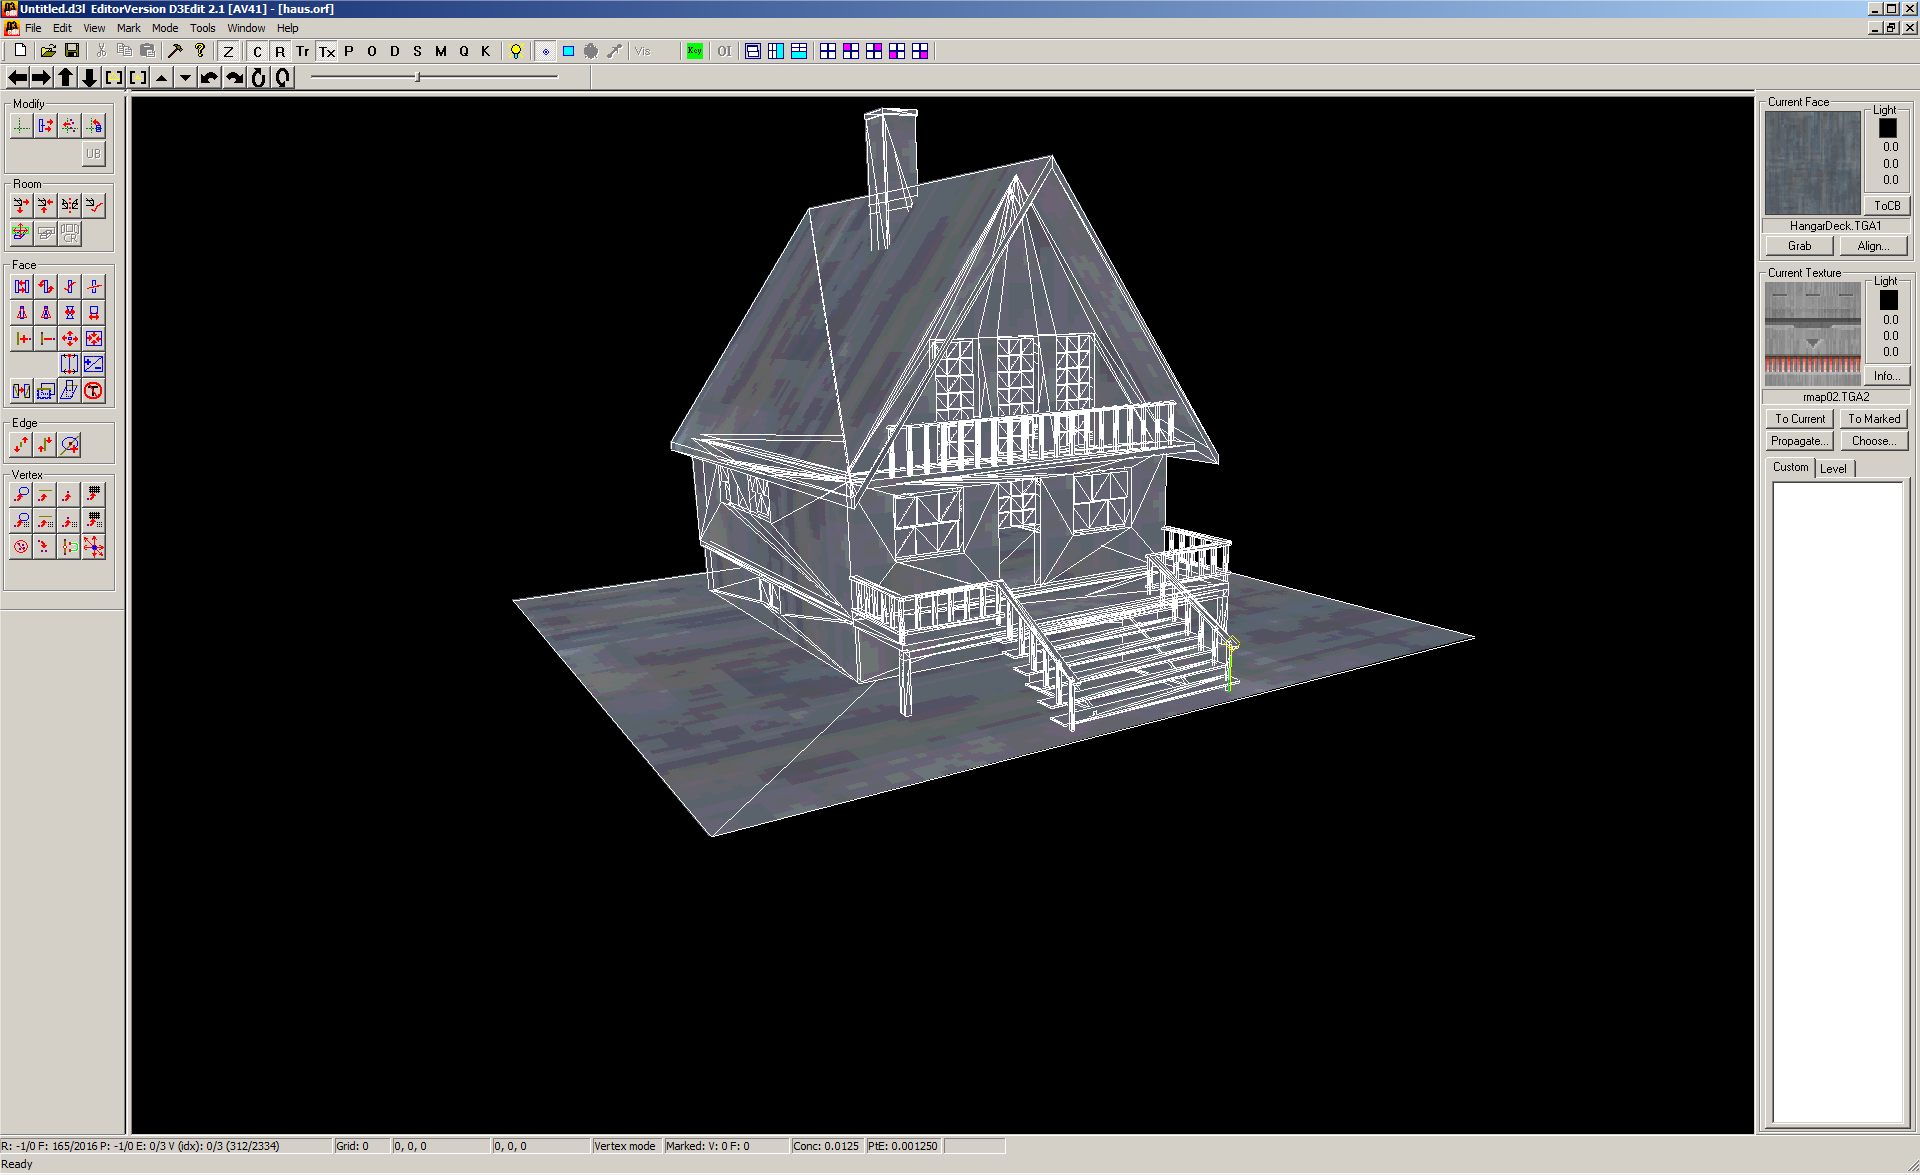Click the Save file toolbar icon
The height and width of the screenshot is (1175, 1920).
[x=72, y=51]
